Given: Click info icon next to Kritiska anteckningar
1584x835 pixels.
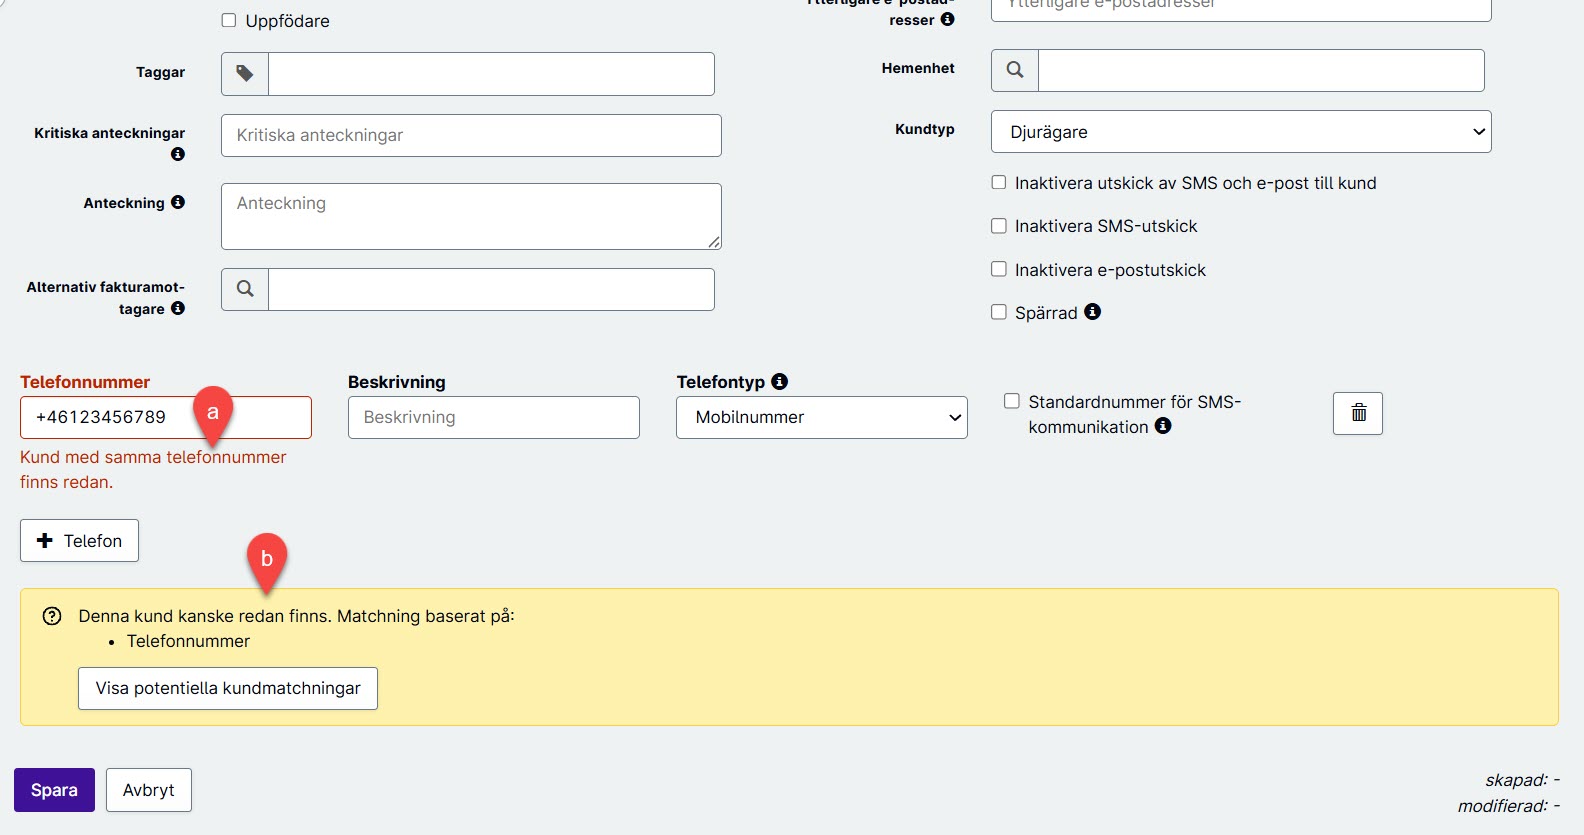Looking at the screenshot, I should [x=178, y=154].
